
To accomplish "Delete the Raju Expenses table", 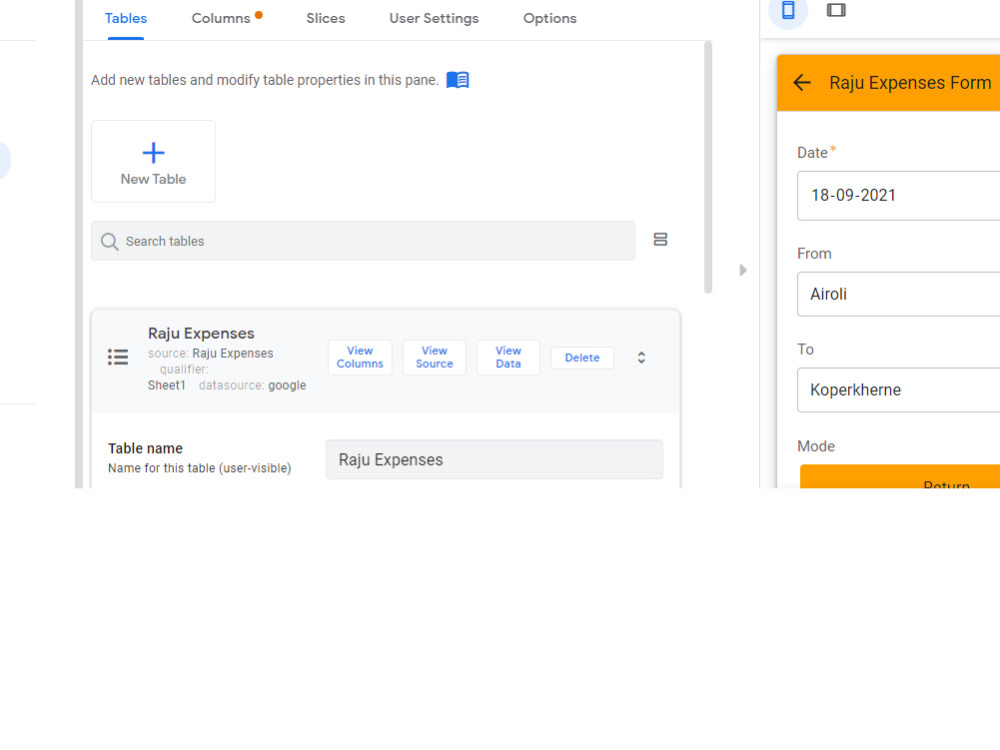I will point(582,358).
